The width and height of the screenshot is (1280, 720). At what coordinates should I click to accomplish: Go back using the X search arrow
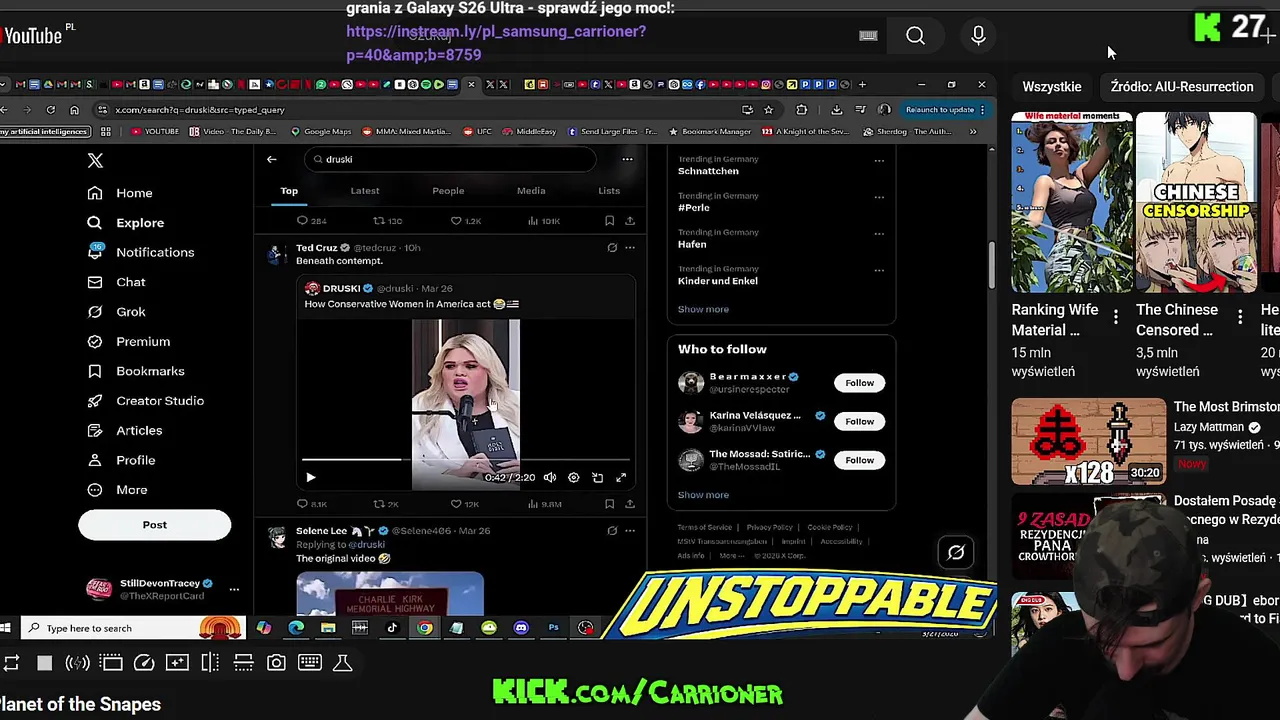(272, 159)
